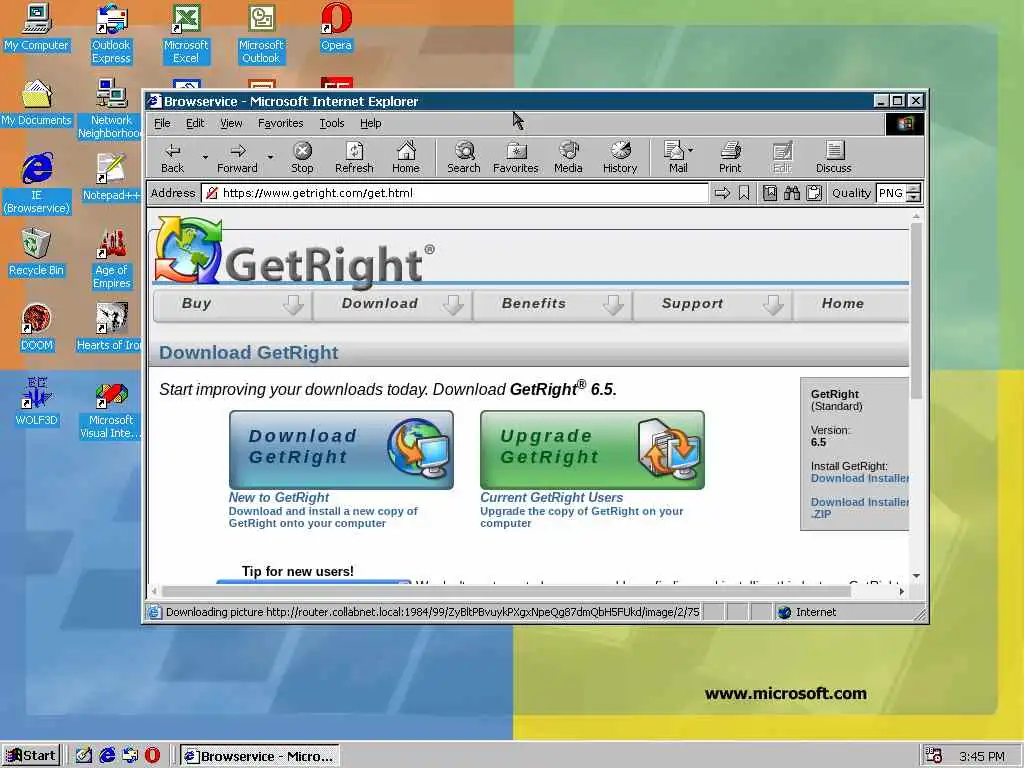Image resolution: width=1024 pixels, height=768 pixels.
Task: Open the View menu
Action: [x=231, y=123]
